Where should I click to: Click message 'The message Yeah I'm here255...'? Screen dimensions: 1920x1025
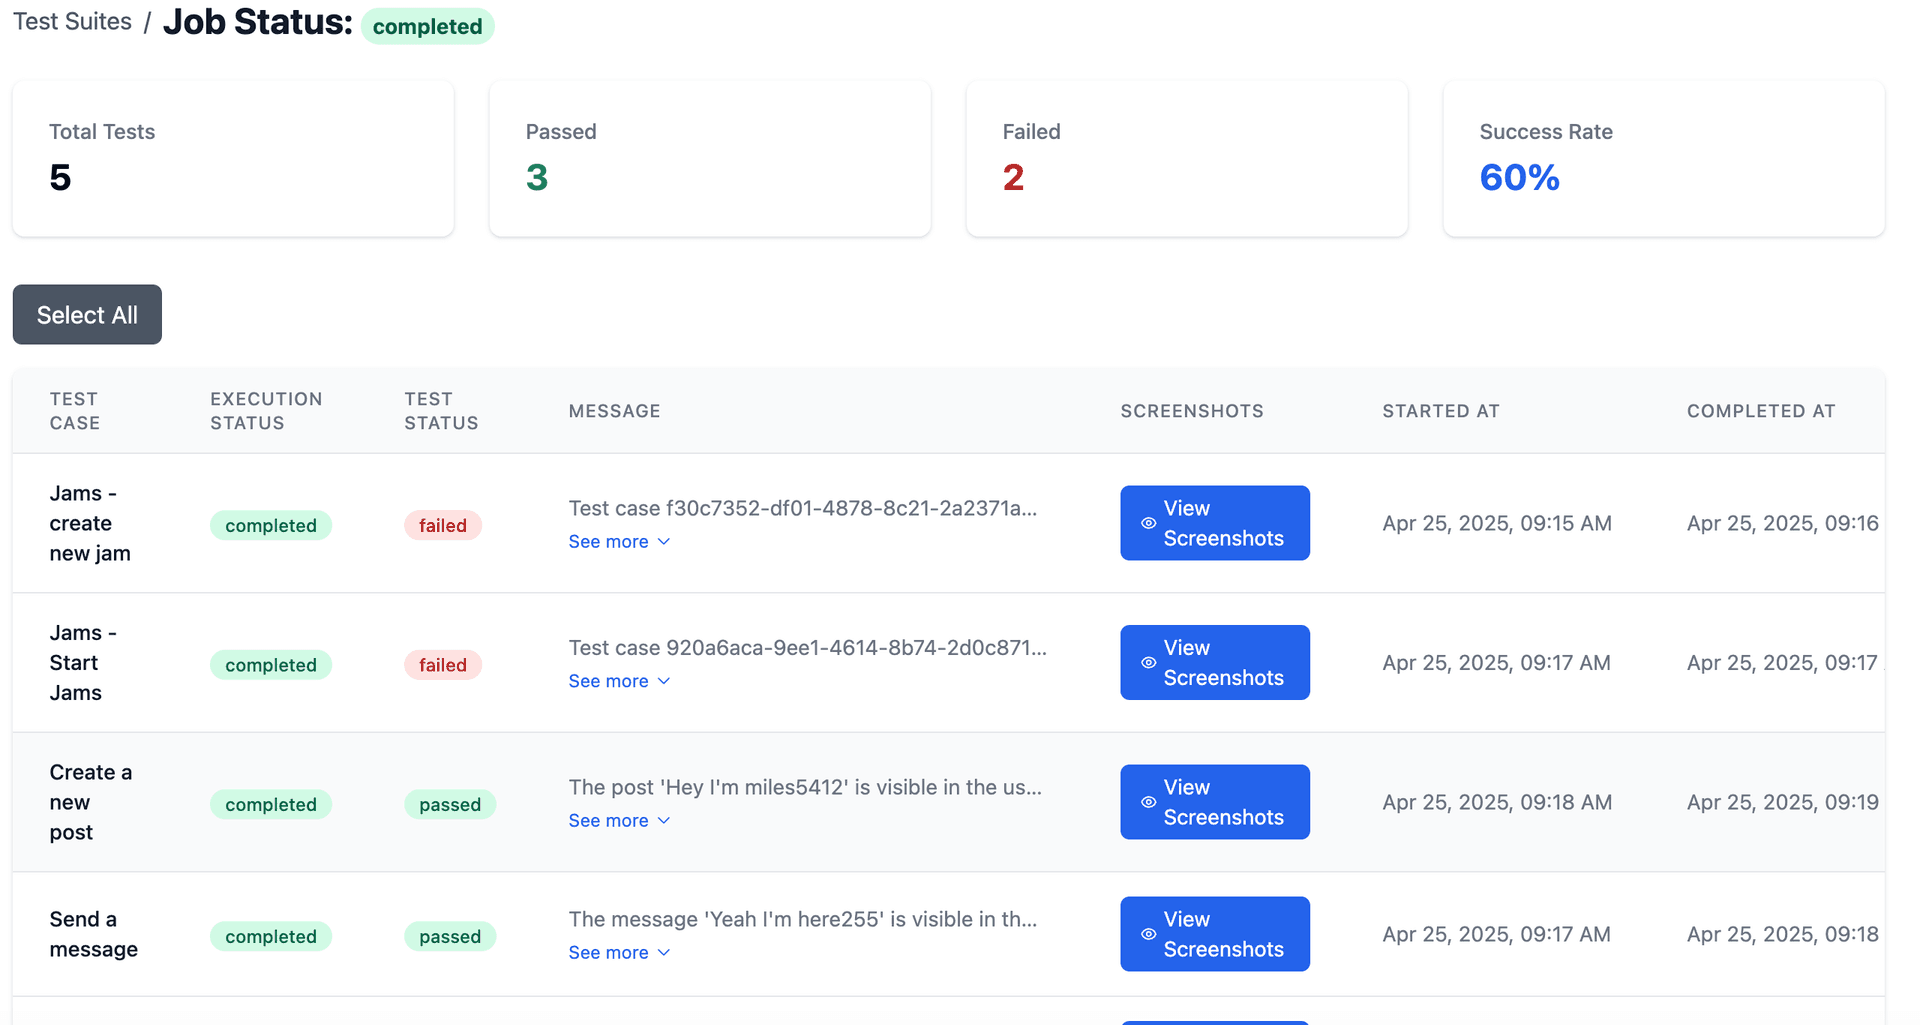coord(803,919)
